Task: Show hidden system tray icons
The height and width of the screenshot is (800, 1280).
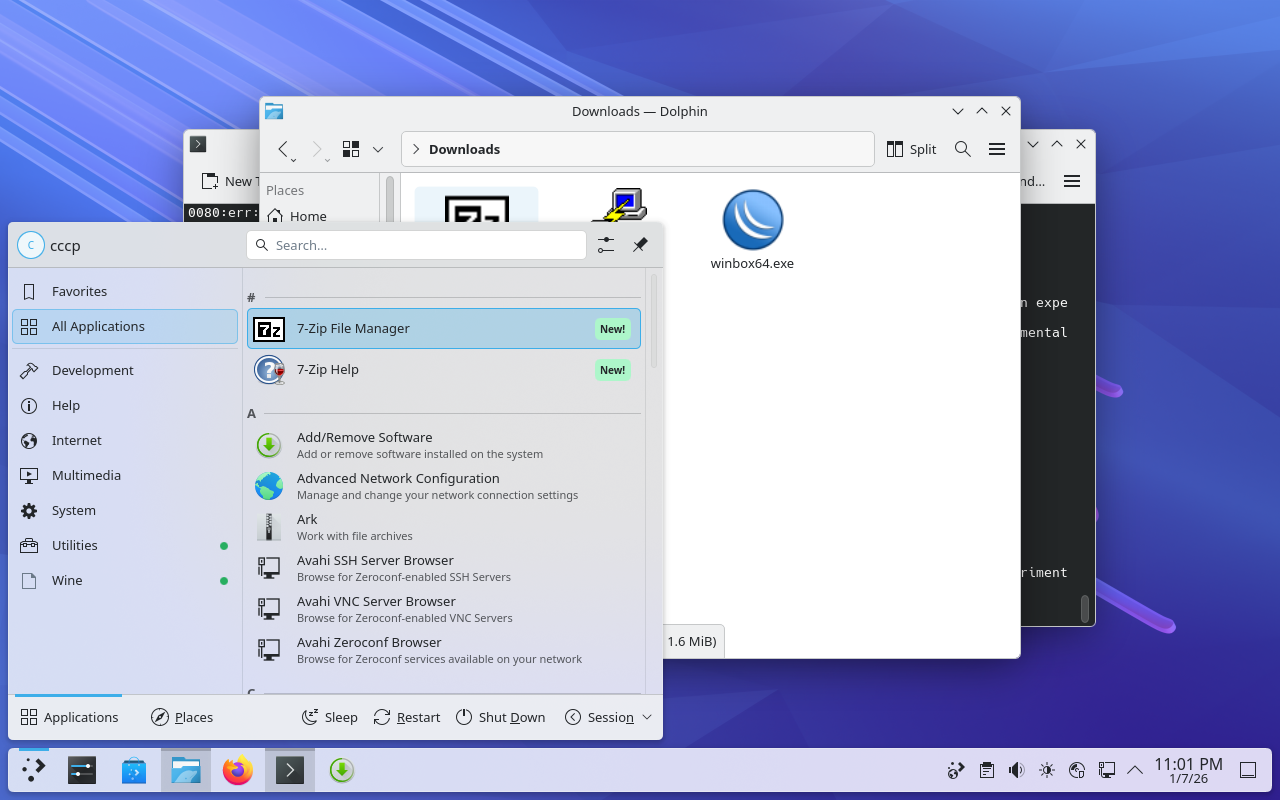Action: [x=1135, y=770]
